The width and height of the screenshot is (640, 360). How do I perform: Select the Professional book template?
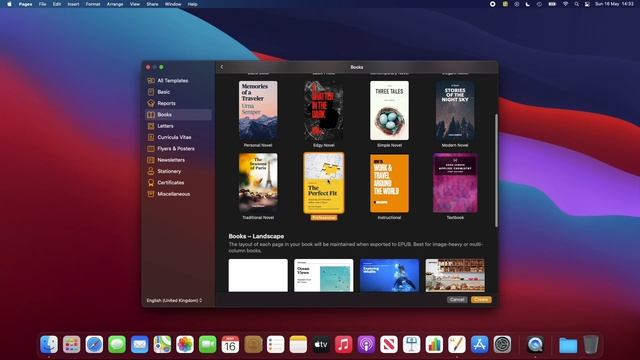click(x=324, y=183)
